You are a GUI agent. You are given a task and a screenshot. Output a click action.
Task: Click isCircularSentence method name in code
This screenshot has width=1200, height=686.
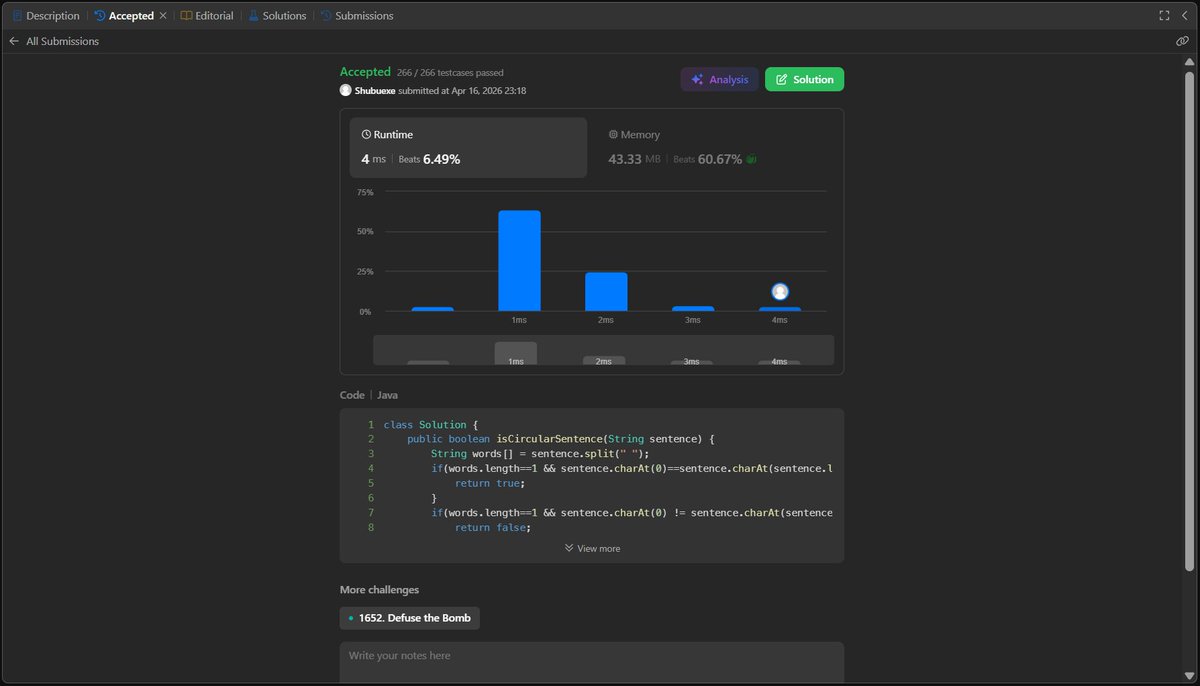pyautogui.click(x=548, y=439)
